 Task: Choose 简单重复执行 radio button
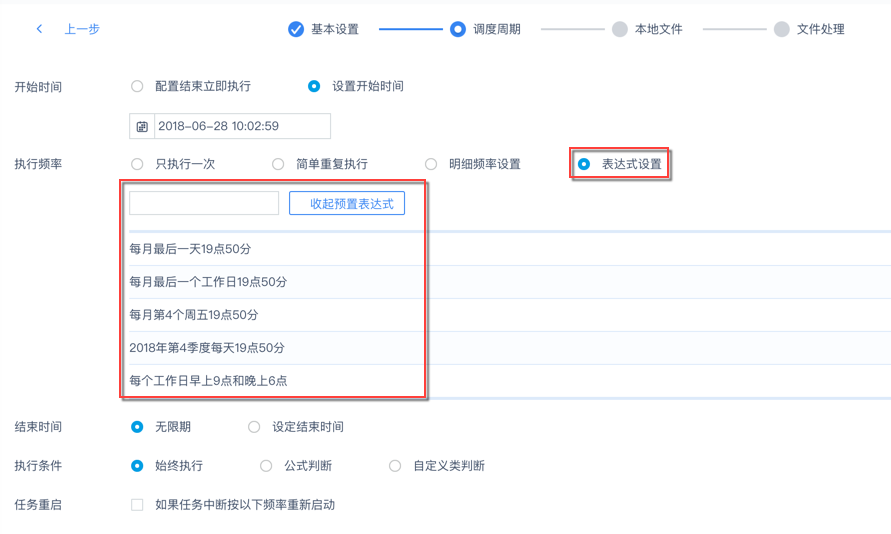coord(279,164)
